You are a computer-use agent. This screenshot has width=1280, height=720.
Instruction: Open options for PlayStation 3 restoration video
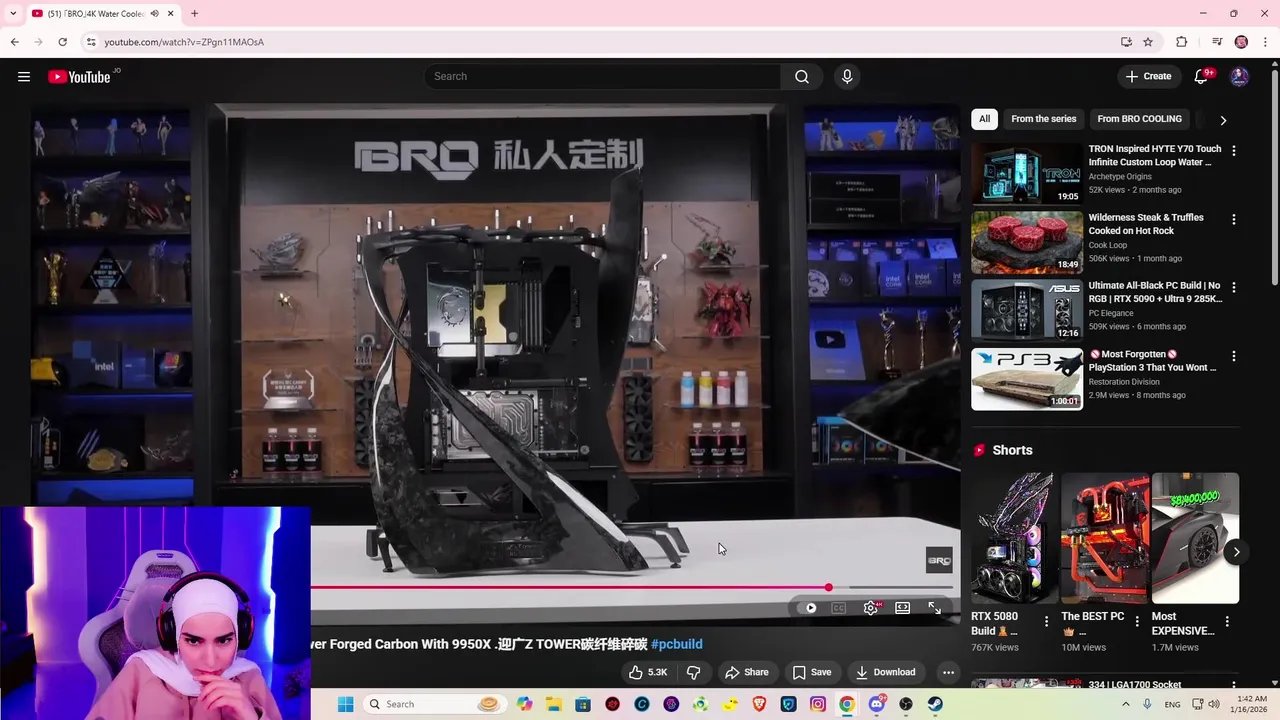click(x=1233, y=356)
